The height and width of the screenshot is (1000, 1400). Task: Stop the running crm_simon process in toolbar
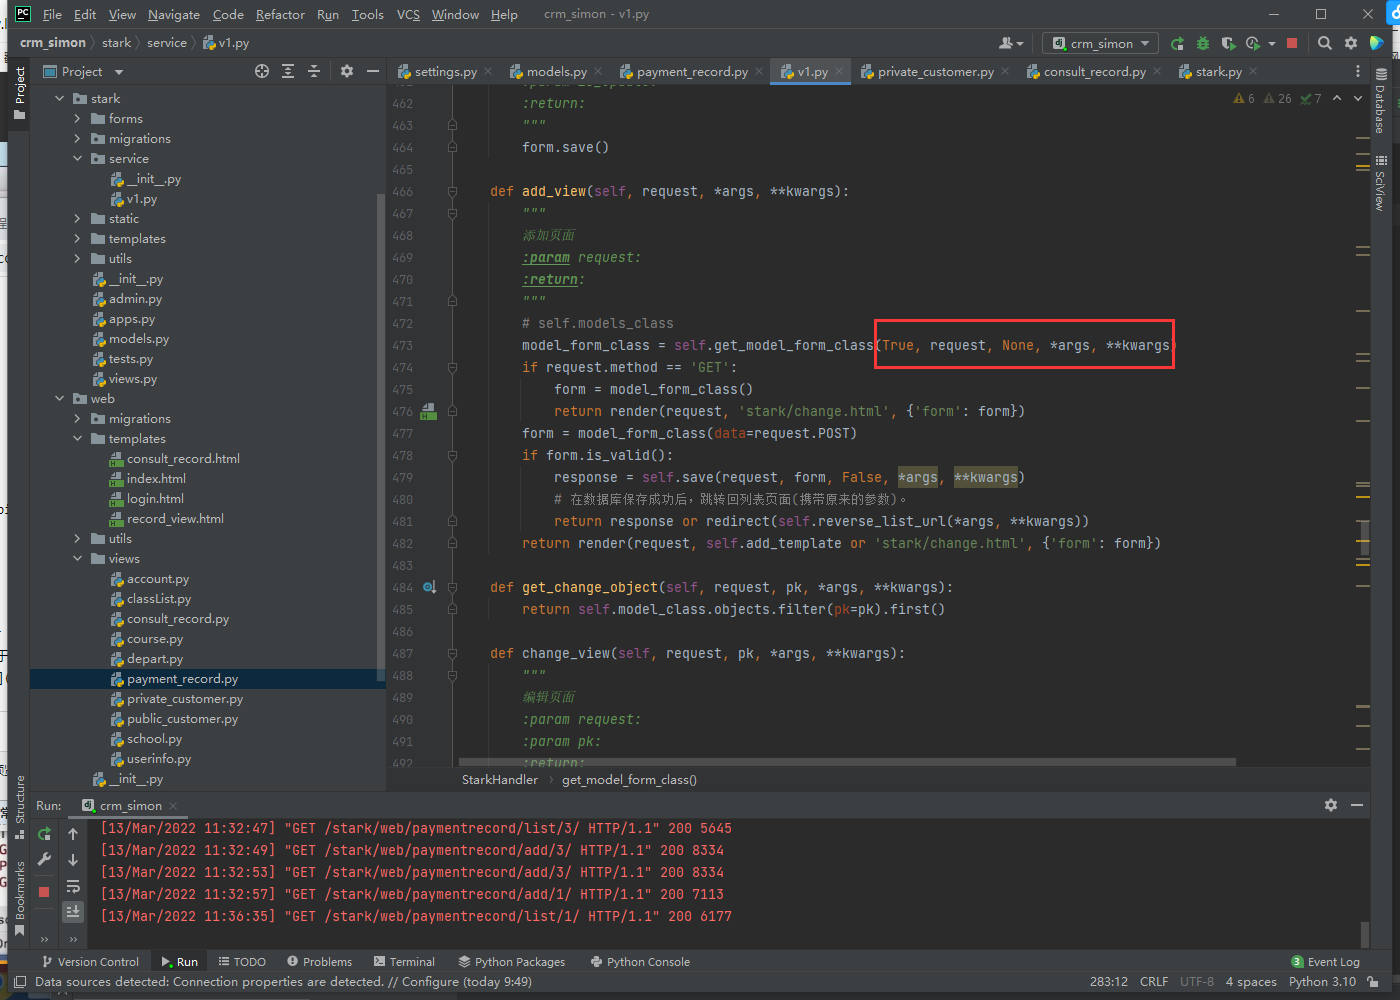[x=1292, y=43]
